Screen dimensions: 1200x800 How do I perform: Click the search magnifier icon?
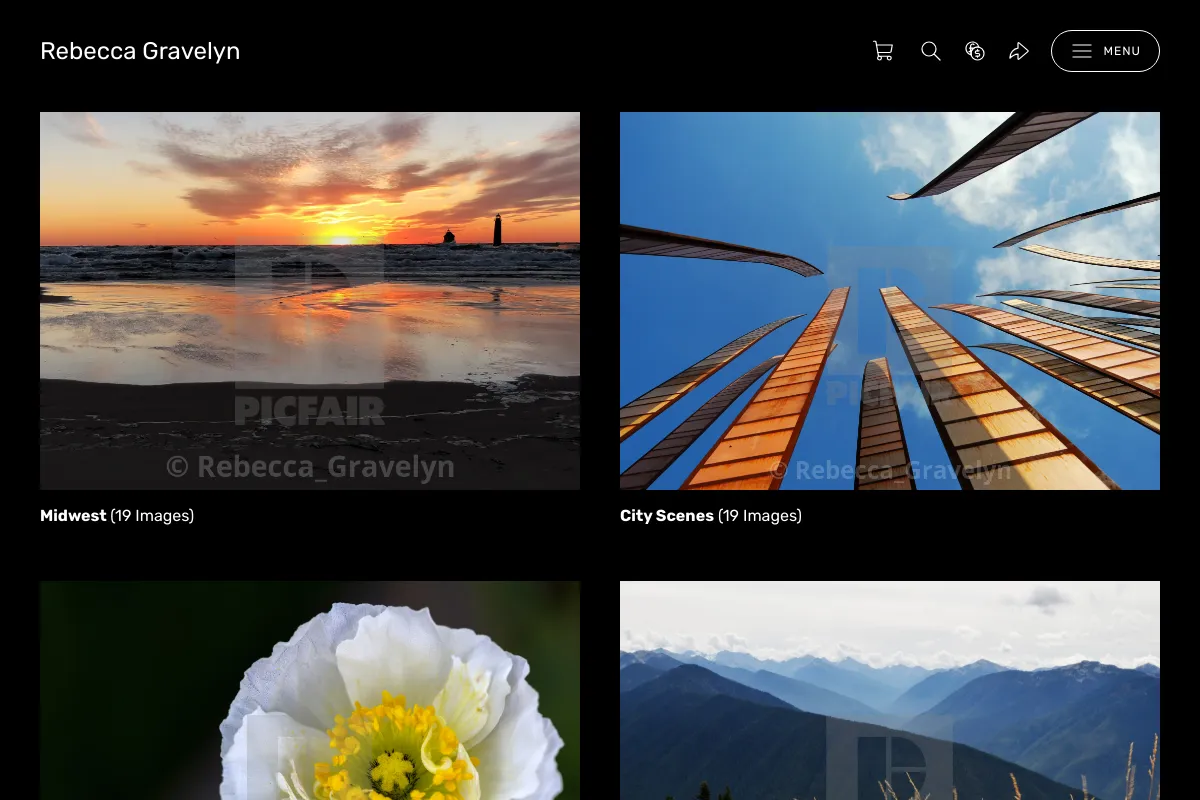pos(931,51)
